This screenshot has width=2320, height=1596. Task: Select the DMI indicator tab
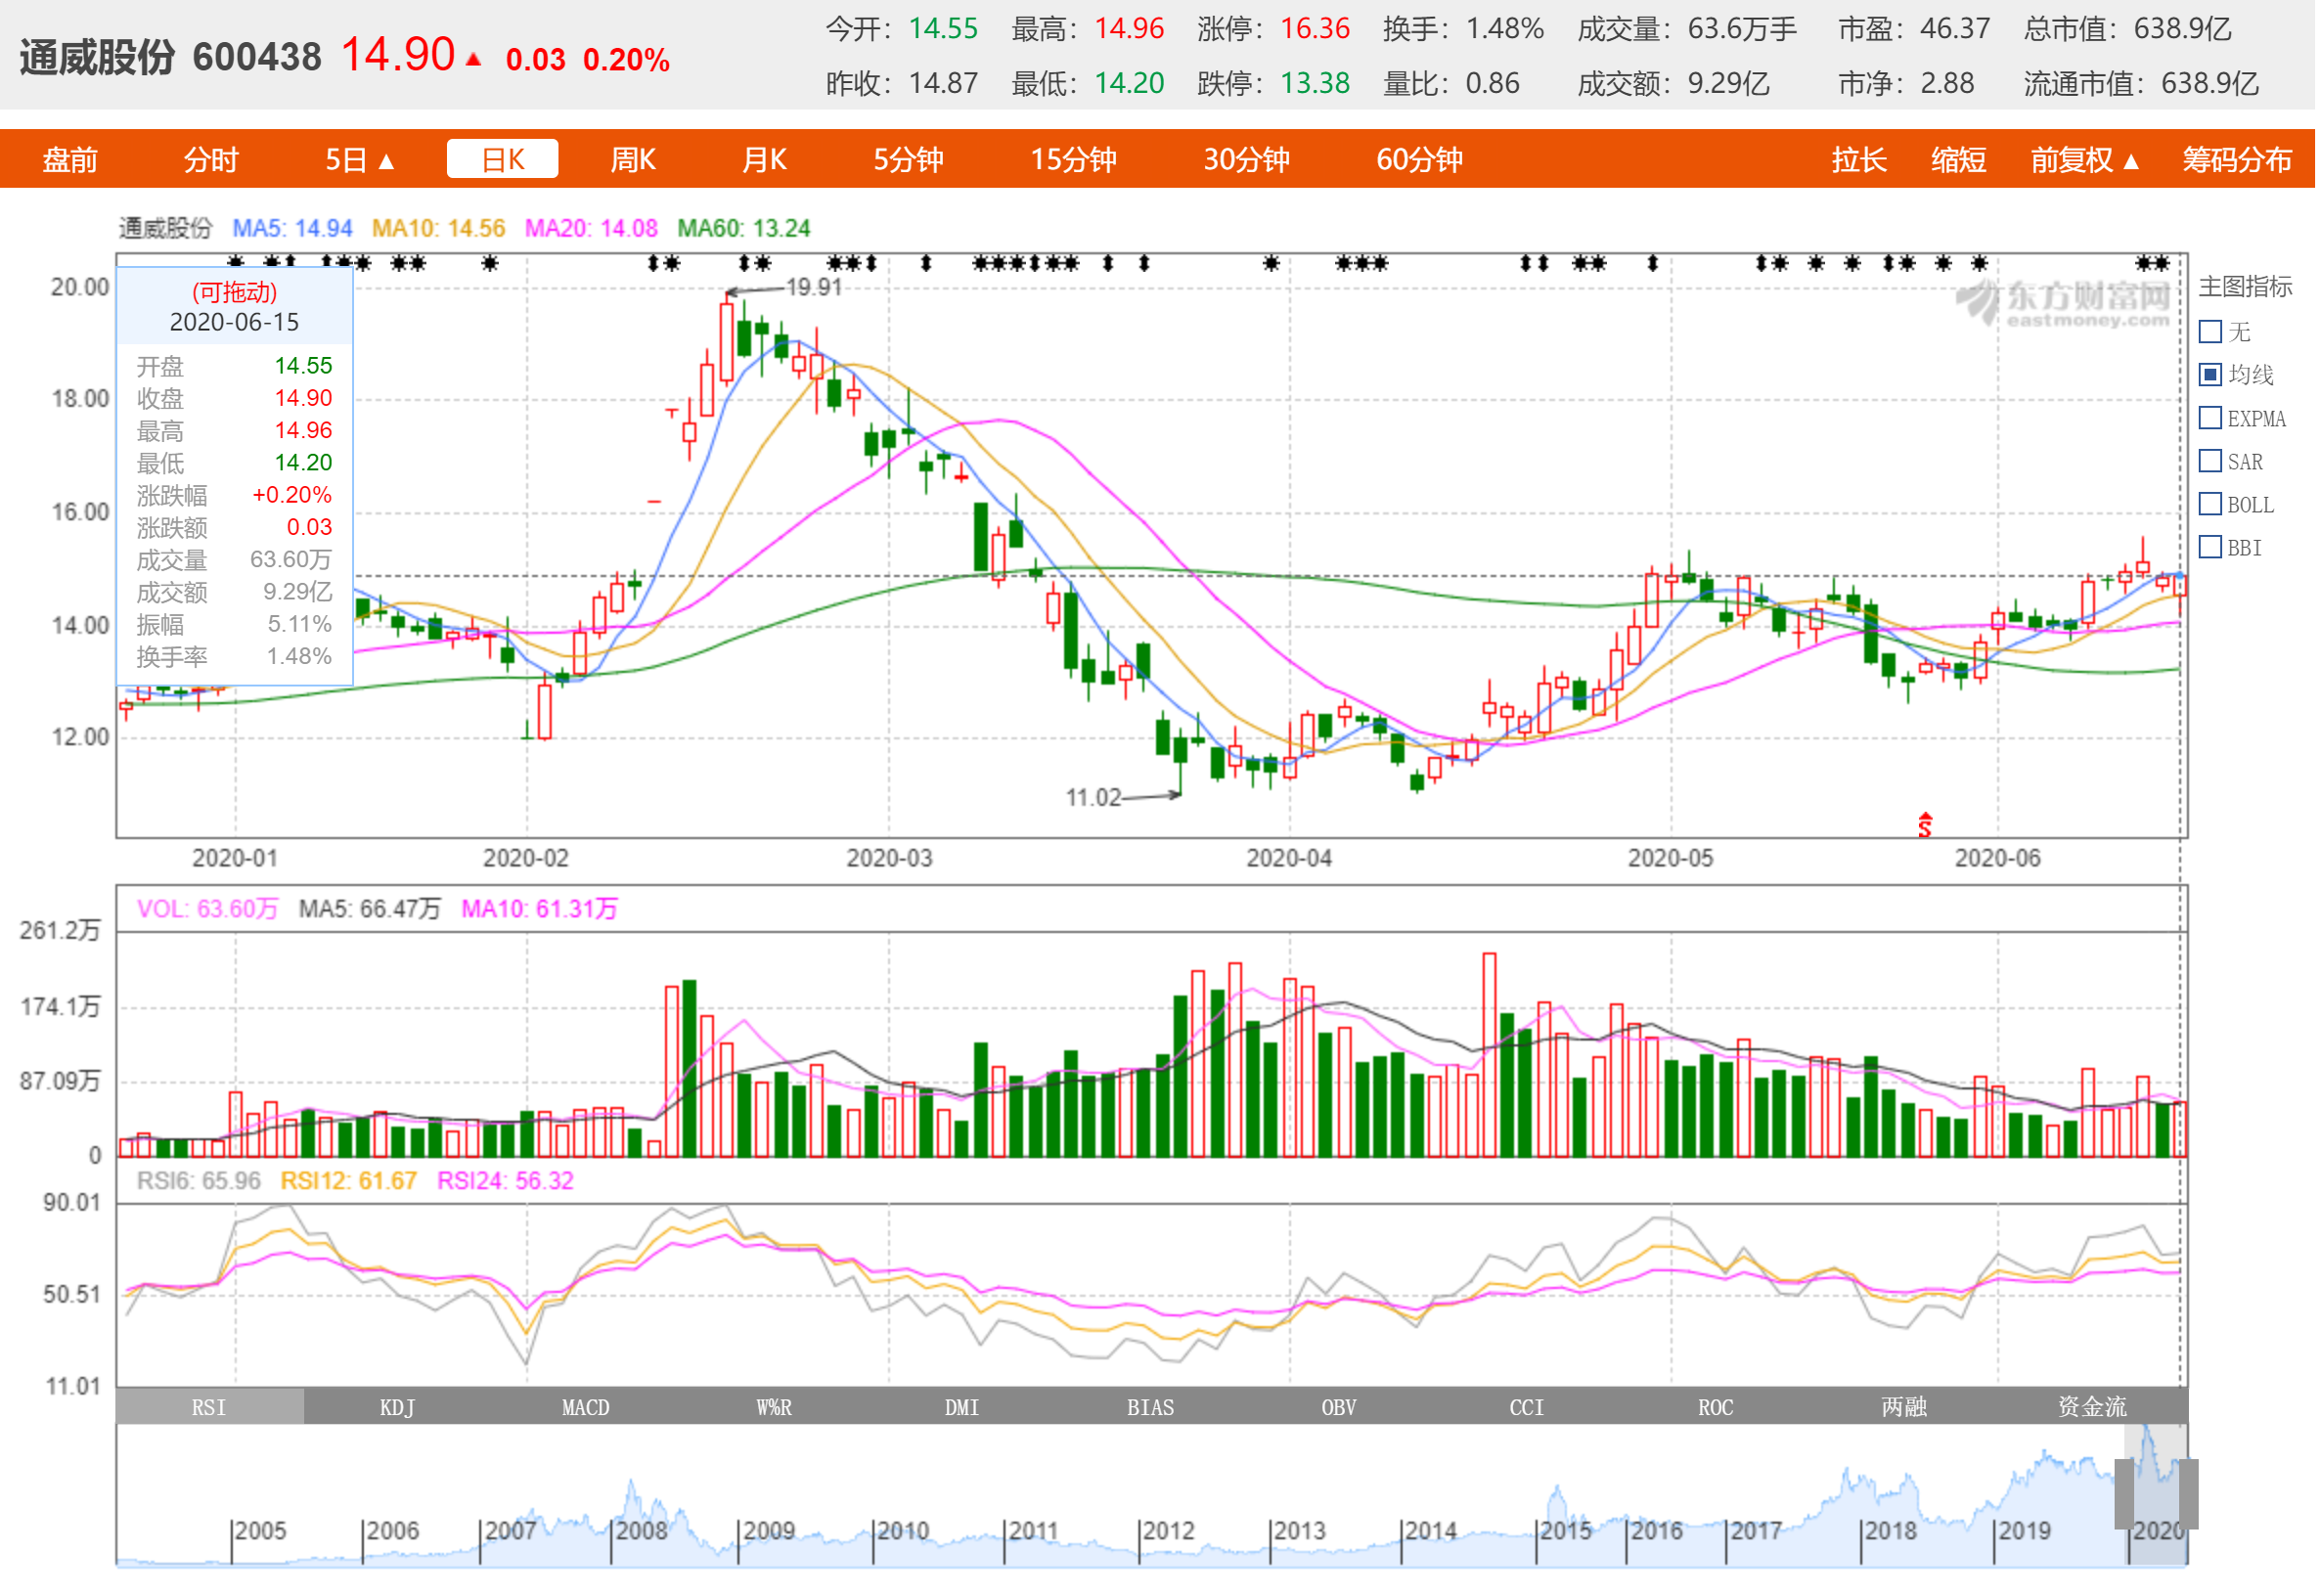pyautogui.click(x=962, y=1407)
